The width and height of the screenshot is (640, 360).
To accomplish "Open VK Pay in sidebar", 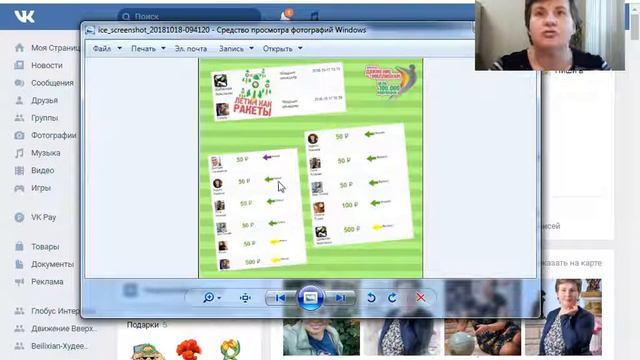I will (x=44, y=218).
